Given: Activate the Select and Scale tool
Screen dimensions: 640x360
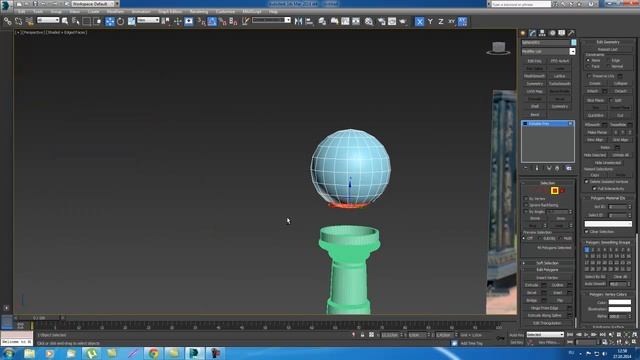Looking at the screenshot, I should 131,22.
